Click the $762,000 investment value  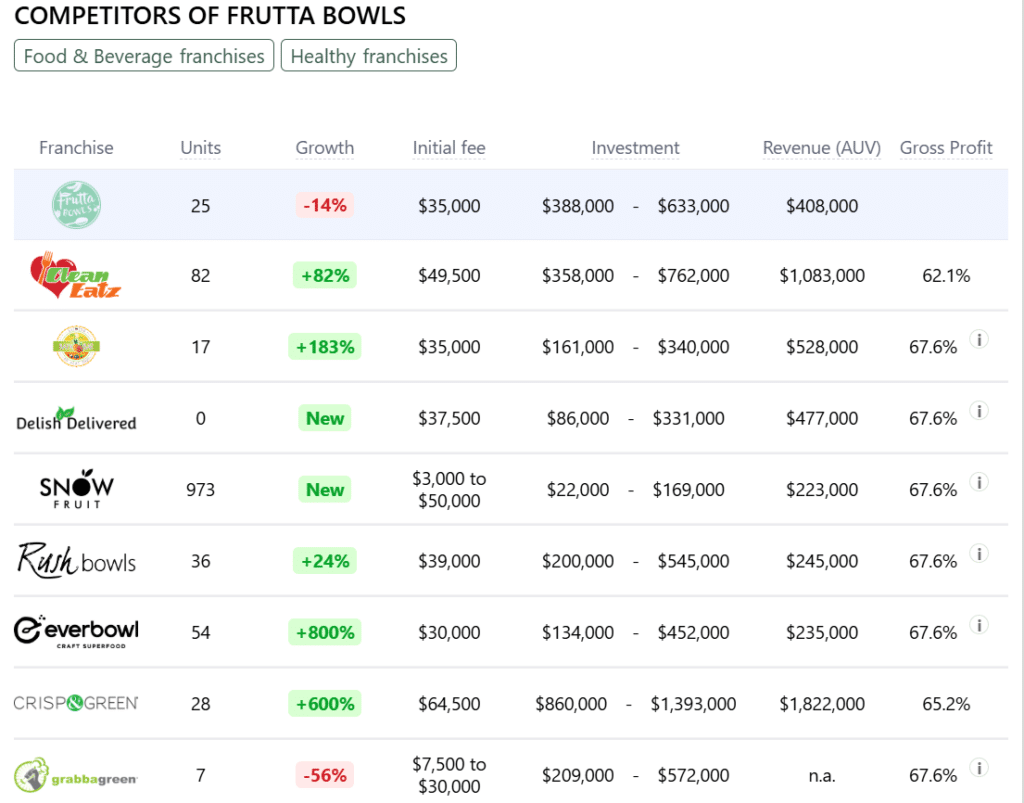point(693,276)
